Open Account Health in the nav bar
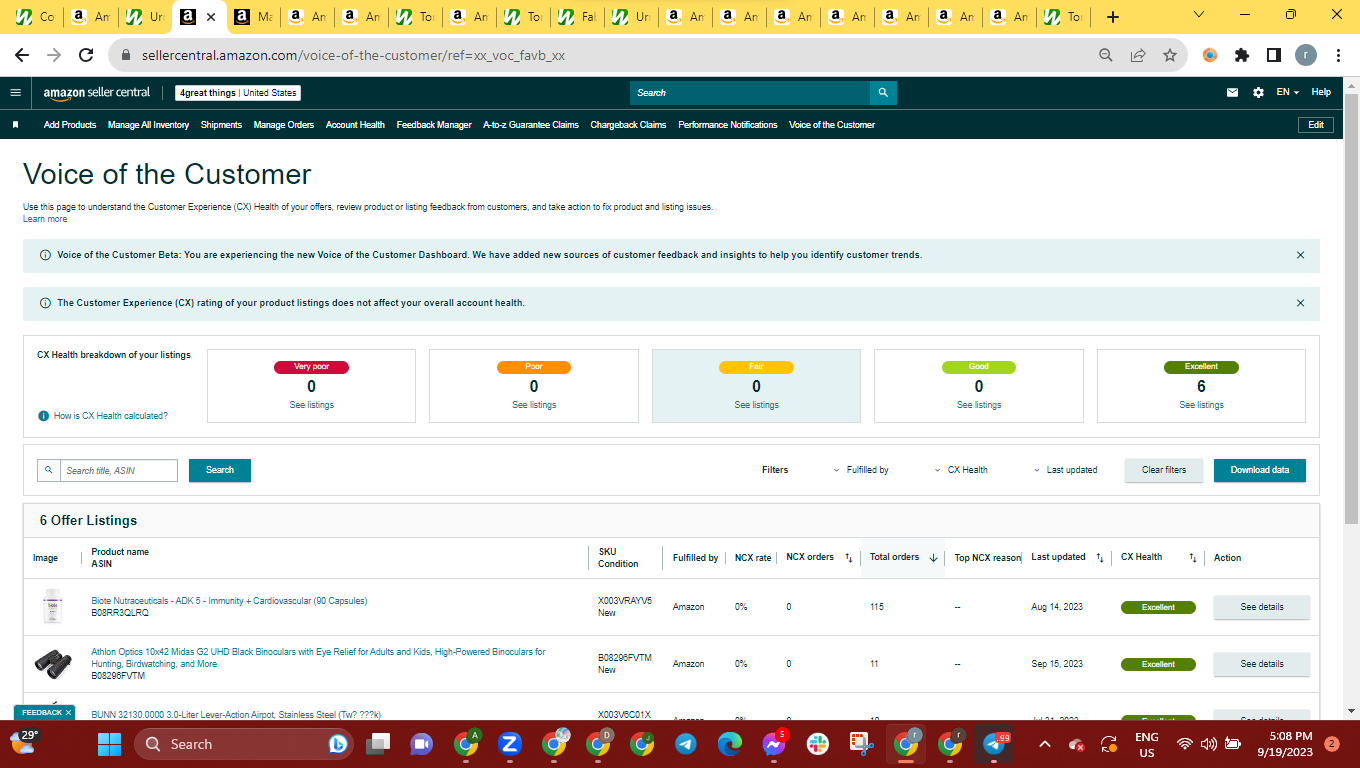The image size is (1360, 768). [x=355, y=125]
